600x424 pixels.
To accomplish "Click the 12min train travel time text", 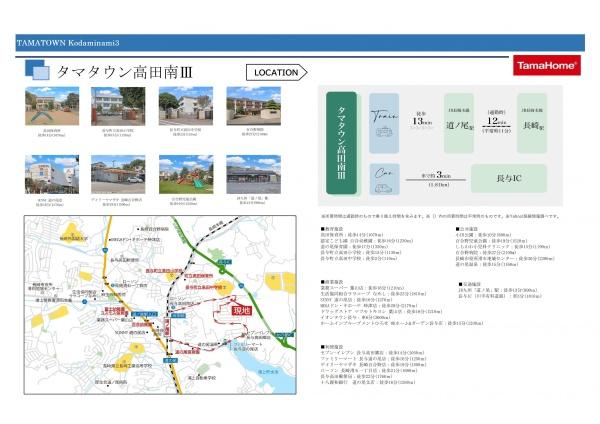I will [496, 121].
